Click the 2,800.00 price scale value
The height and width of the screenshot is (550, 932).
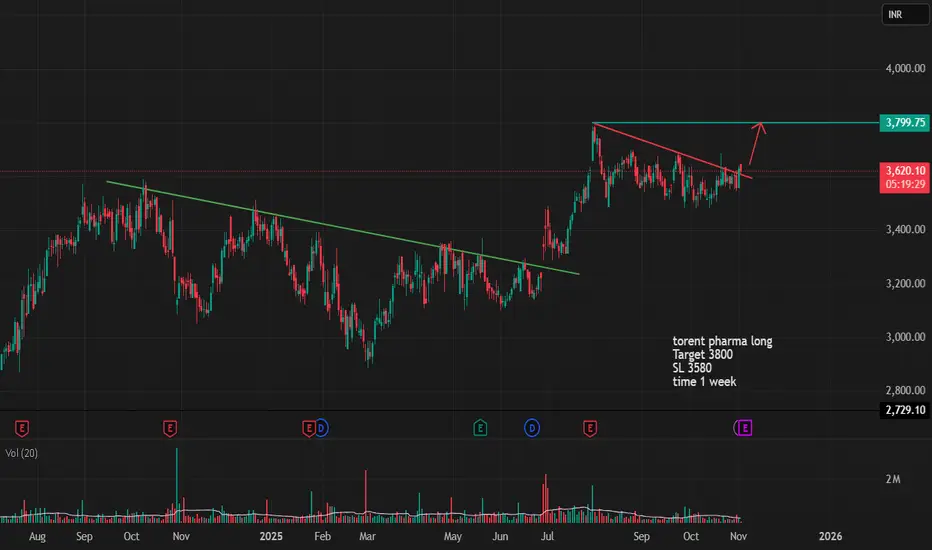(x=905, y=390)
